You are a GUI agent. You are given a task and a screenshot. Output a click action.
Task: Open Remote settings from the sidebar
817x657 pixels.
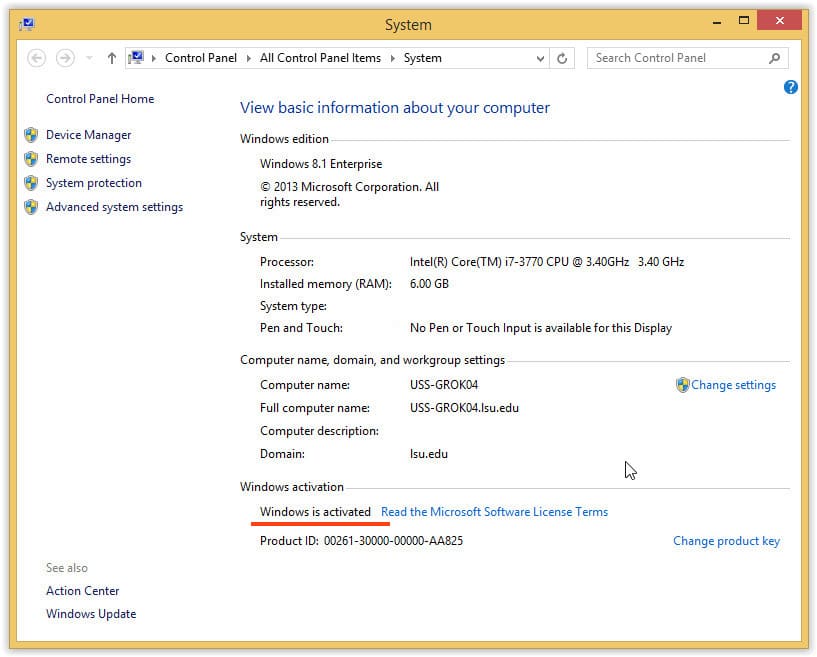[88, 159]
